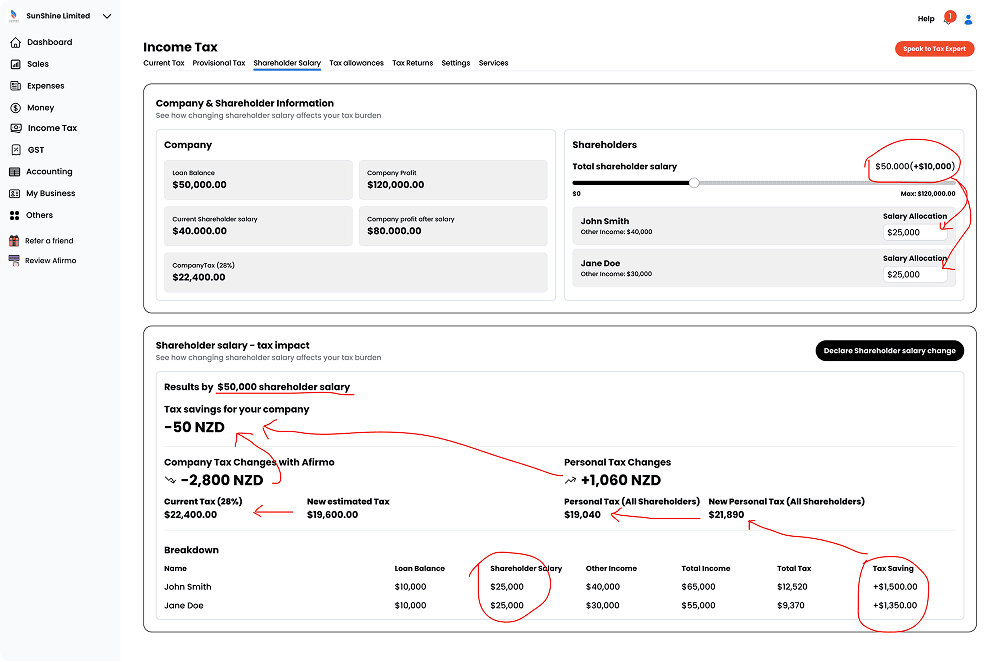Viewport: 998px width, 662px height.
Task: Click John Smith in Breakdown table
Action: coord(188,587)
